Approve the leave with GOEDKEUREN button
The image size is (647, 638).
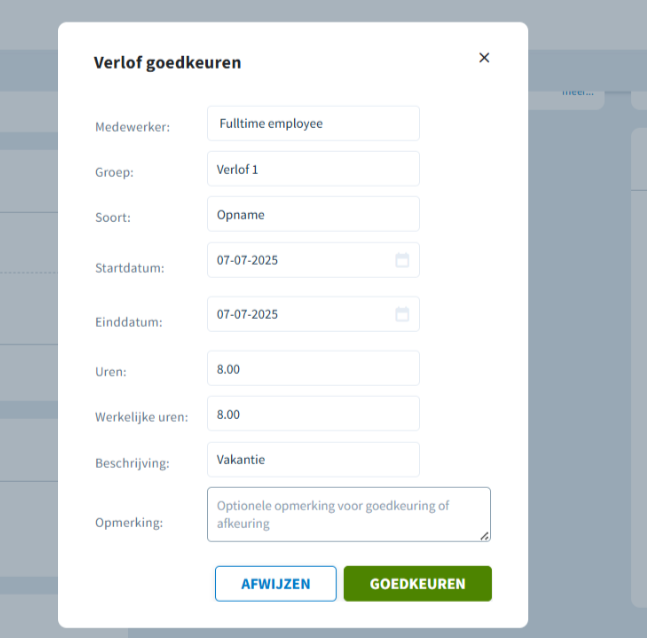coord(418,584)
